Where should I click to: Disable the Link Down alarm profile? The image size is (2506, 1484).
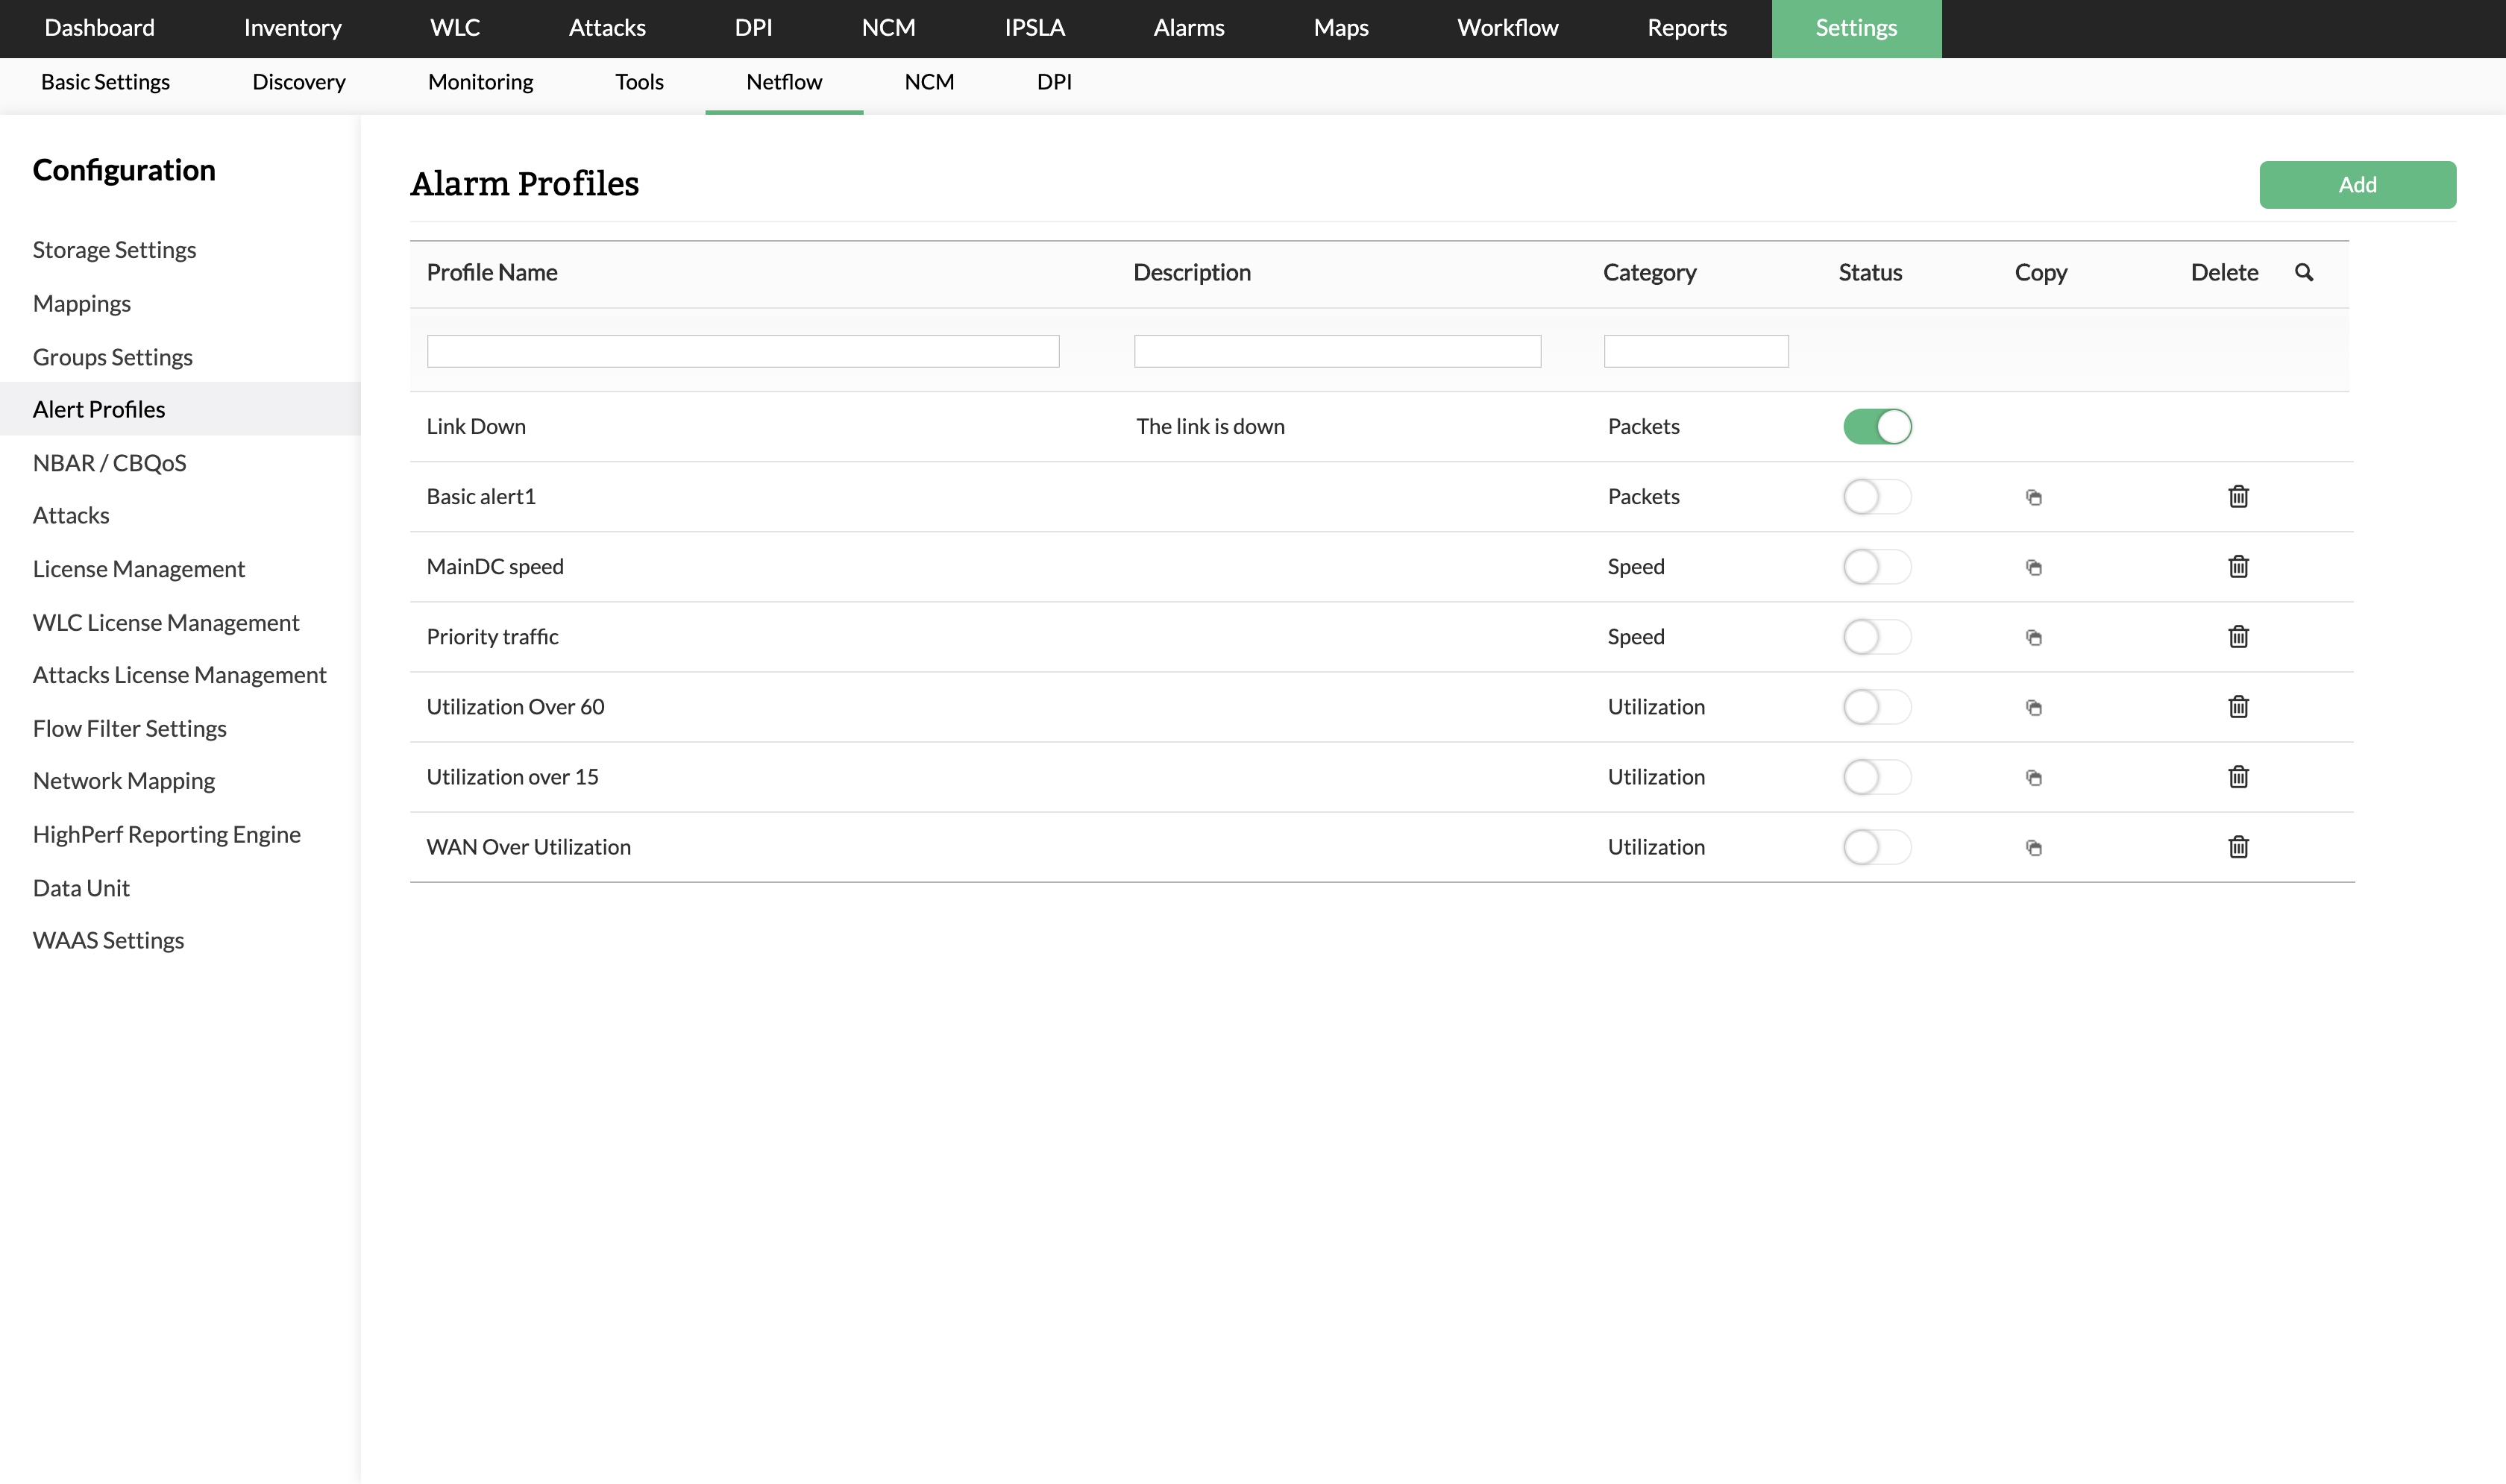[1877, 426]
